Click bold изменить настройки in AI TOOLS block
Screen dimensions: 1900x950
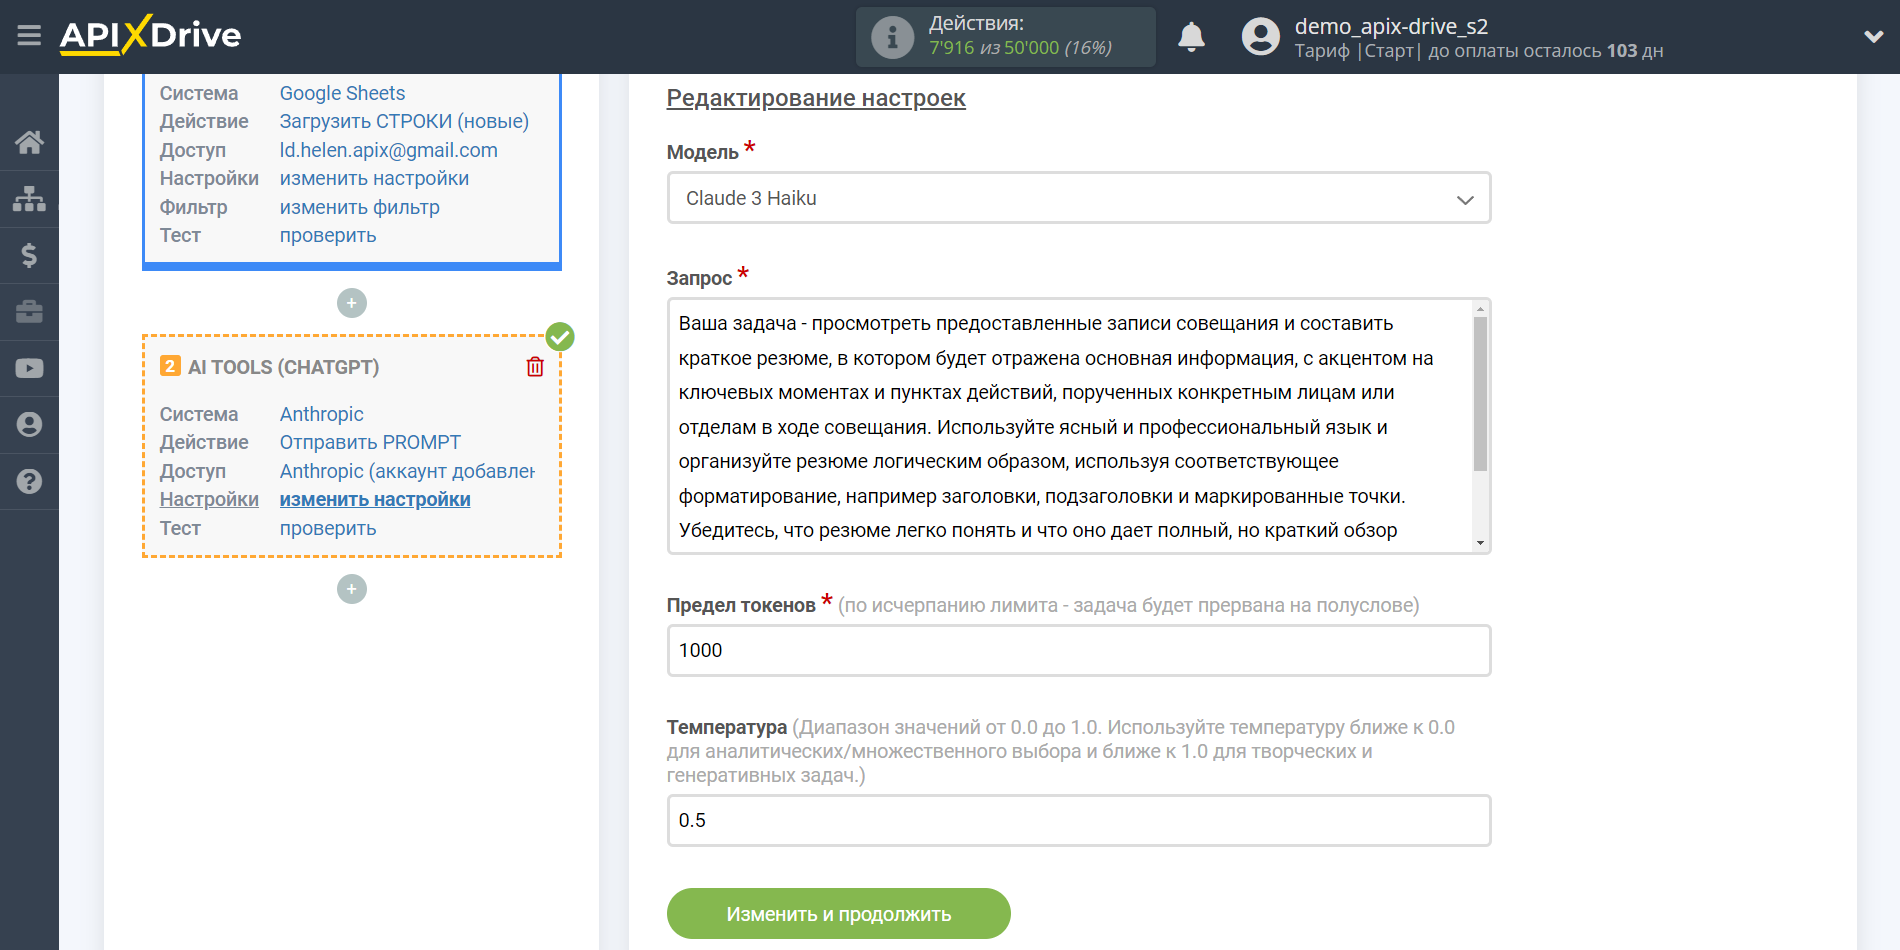coord(375,499)
